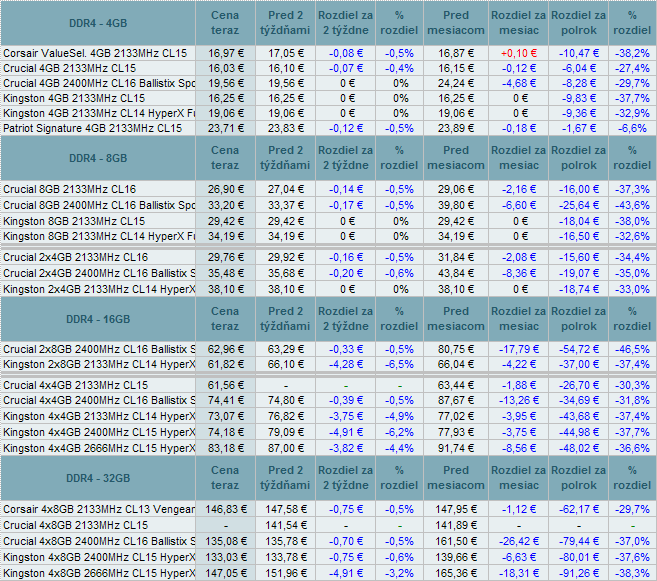The height and width of the screenshot is (581, 657).
Task: Click the price 29,76 € cell
Action: (226, 257)
